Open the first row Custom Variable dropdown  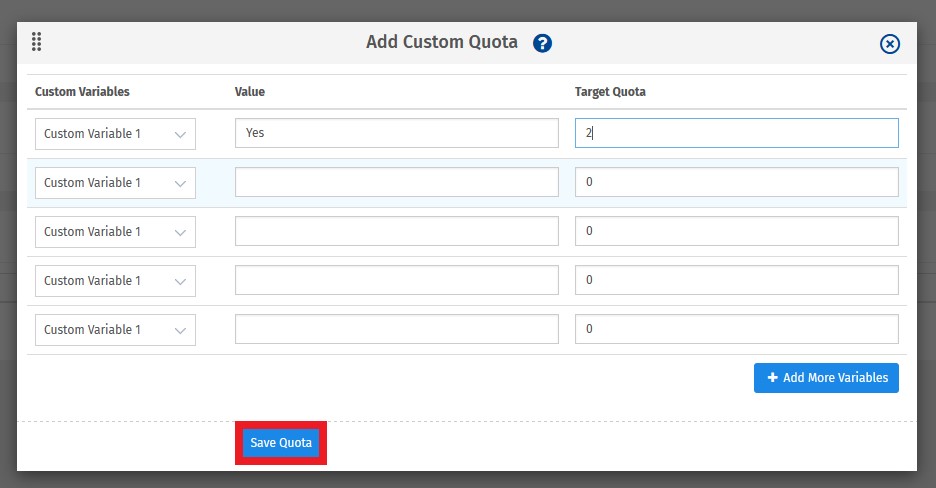pyautogui.click(x=115, y=134)
